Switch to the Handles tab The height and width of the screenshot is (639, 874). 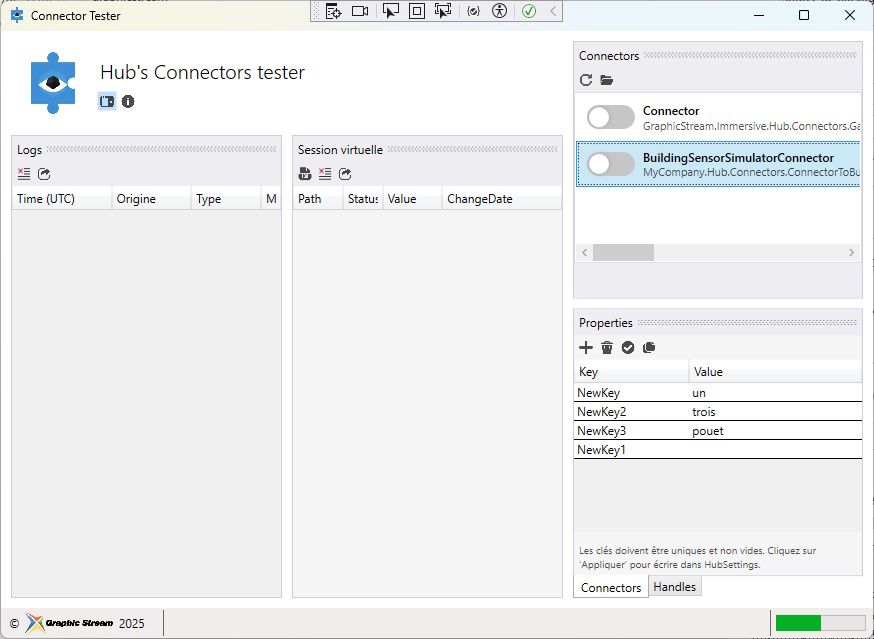point(674,587)
